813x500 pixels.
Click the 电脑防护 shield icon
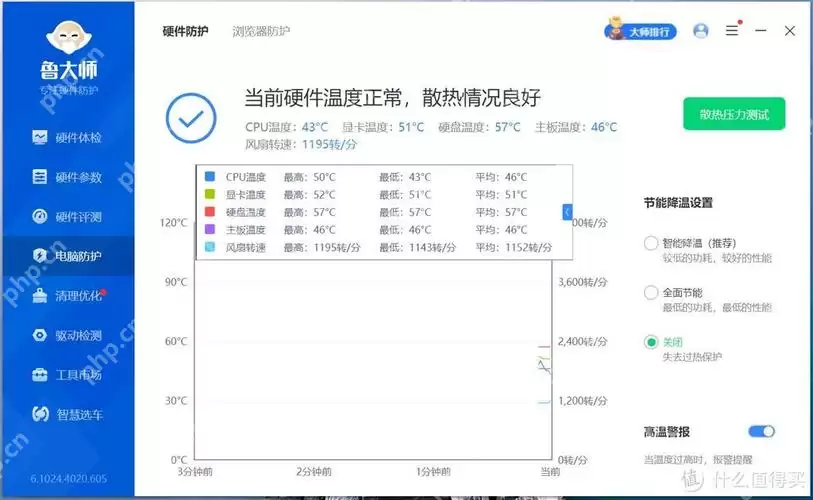[39, 255]
